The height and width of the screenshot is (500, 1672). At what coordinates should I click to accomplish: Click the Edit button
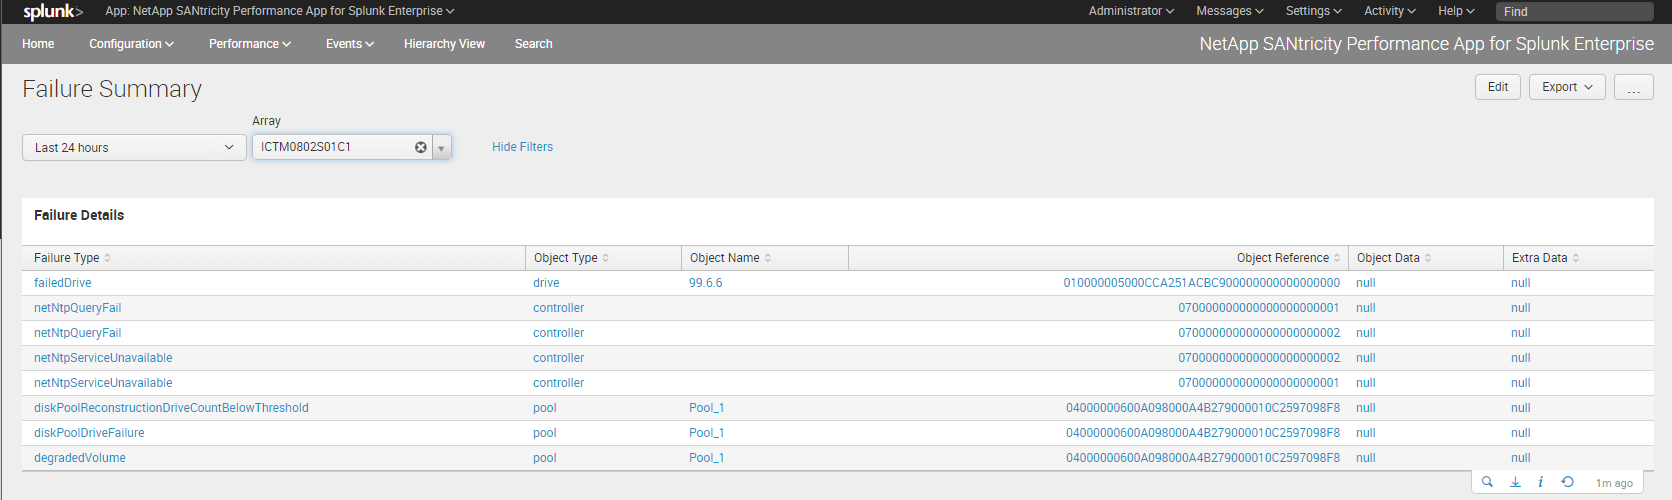[1498, 87]
